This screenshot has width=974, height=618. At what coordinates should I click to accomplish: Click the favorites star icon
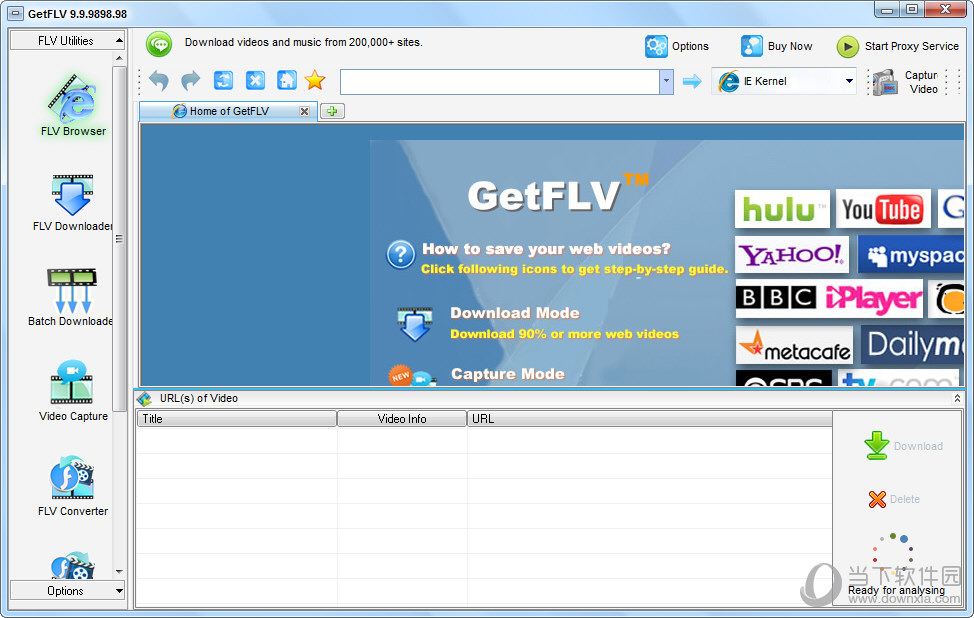point(315,80)
